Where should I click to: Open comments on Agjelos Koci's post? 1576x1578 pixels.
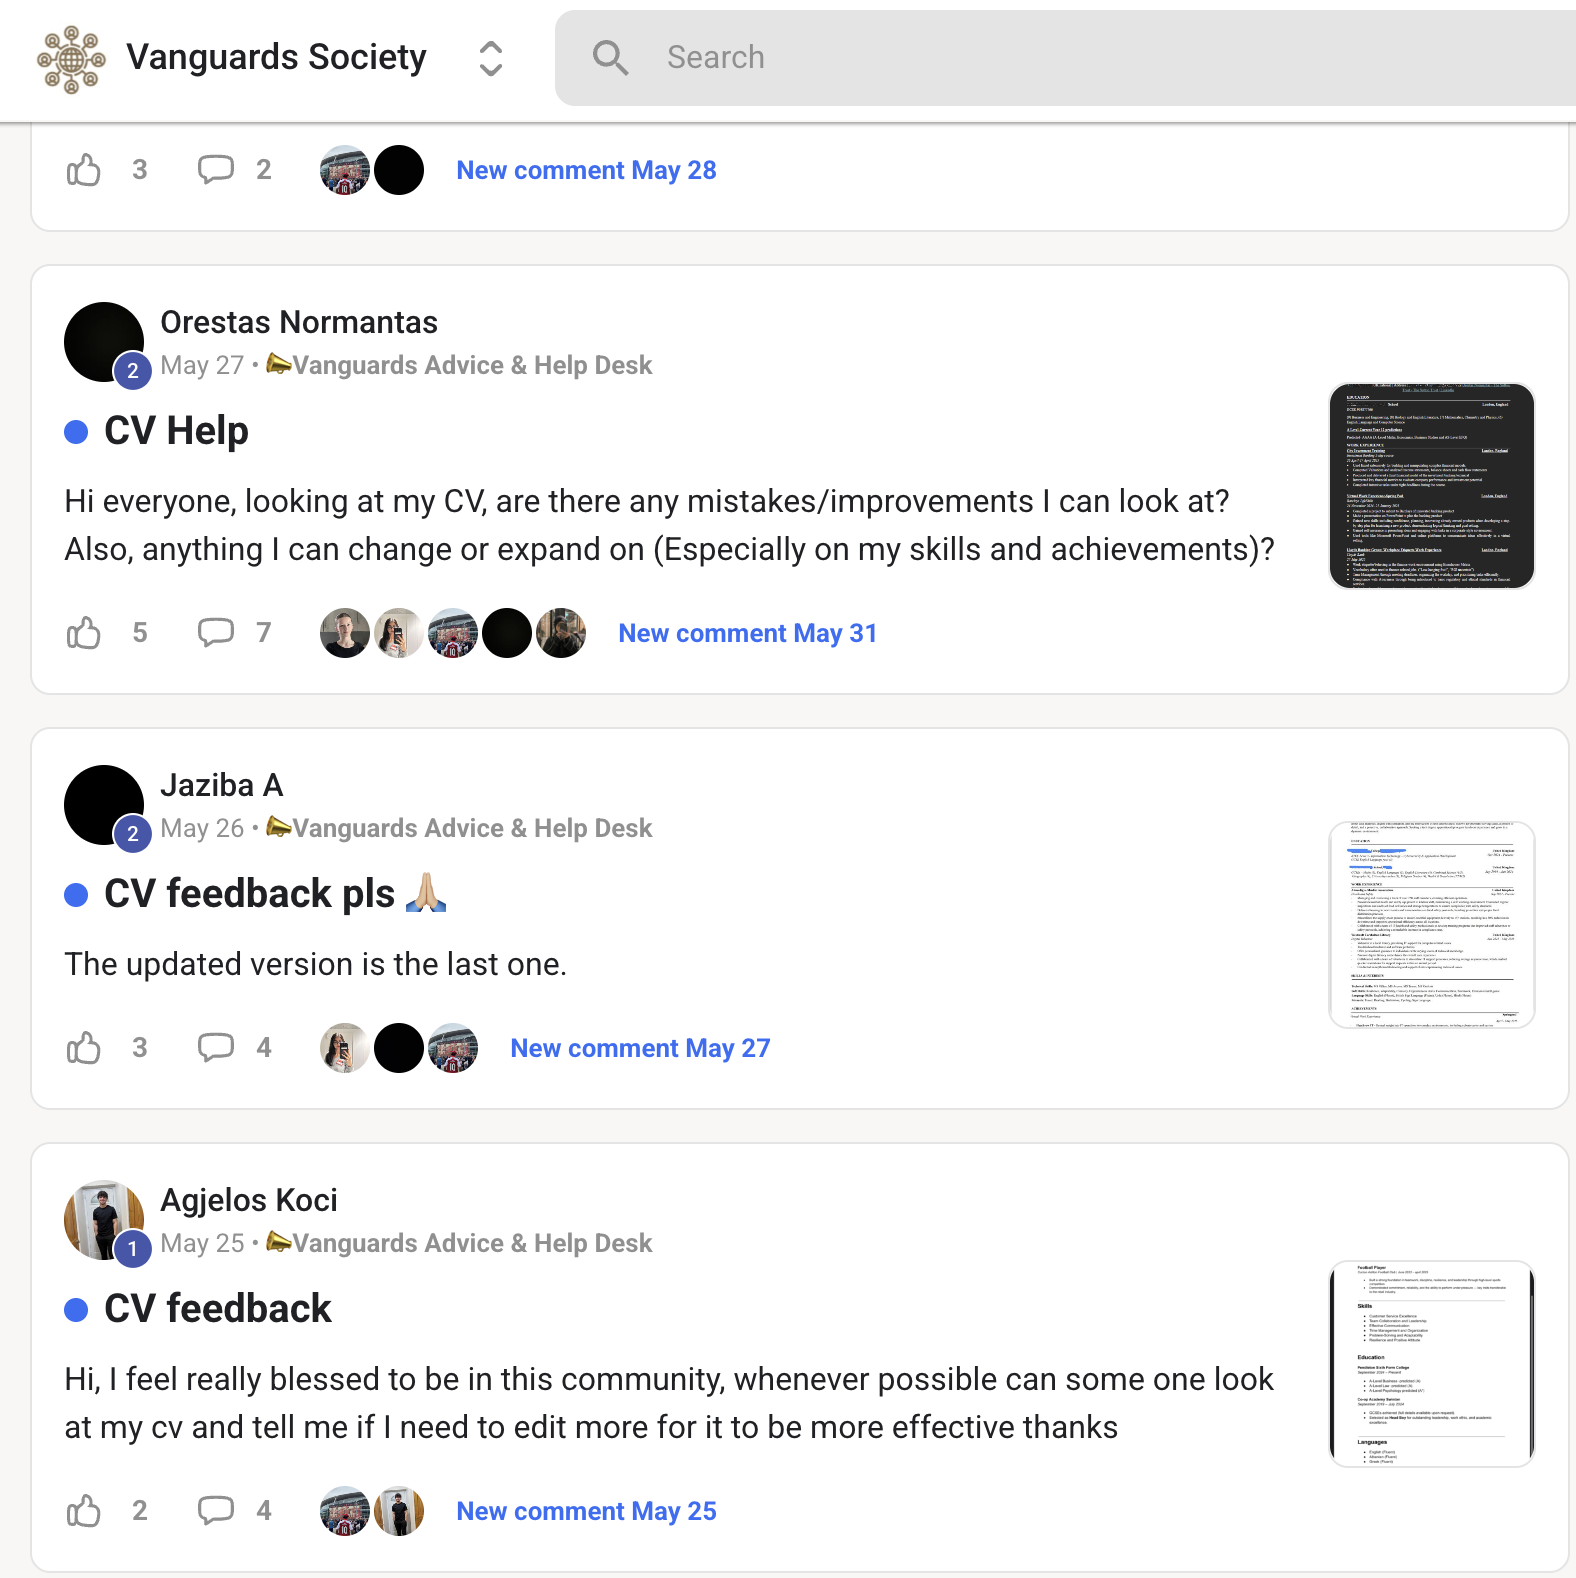216,1511
